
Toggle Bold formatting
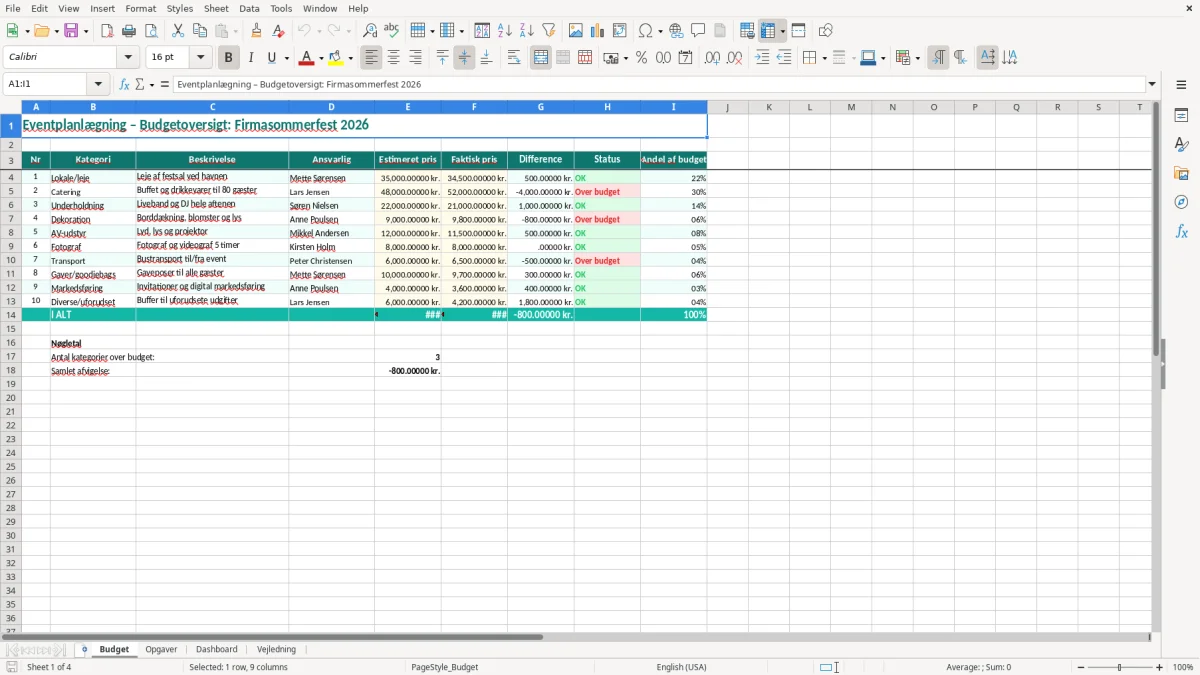[228, 58]
